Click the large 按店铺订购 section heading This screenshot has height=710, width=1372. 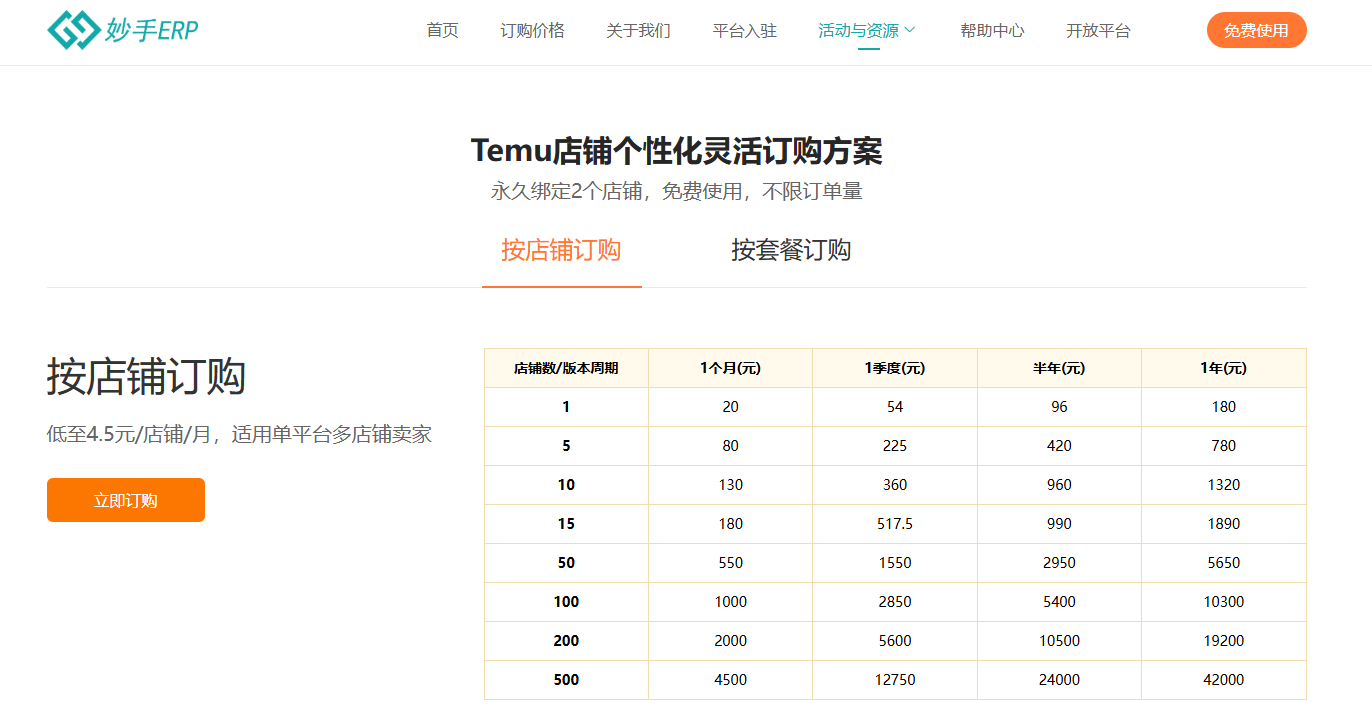[x=147, y=377]
